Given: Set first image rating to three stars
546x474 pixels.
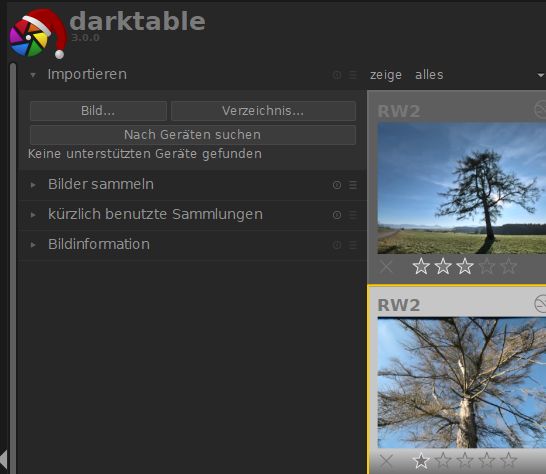Looking at the screenshot, I should coord(465,266).
